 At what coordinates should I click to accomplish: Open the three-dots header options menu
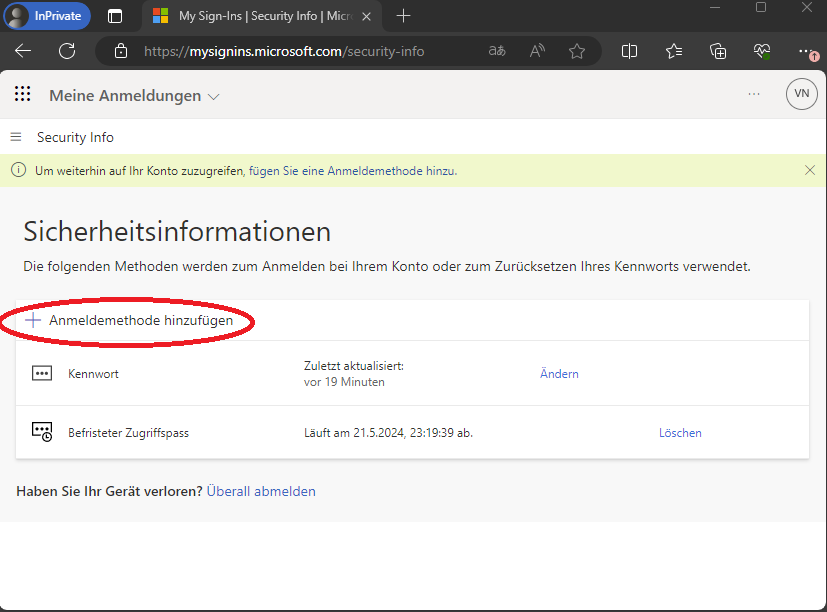point(753,94)
